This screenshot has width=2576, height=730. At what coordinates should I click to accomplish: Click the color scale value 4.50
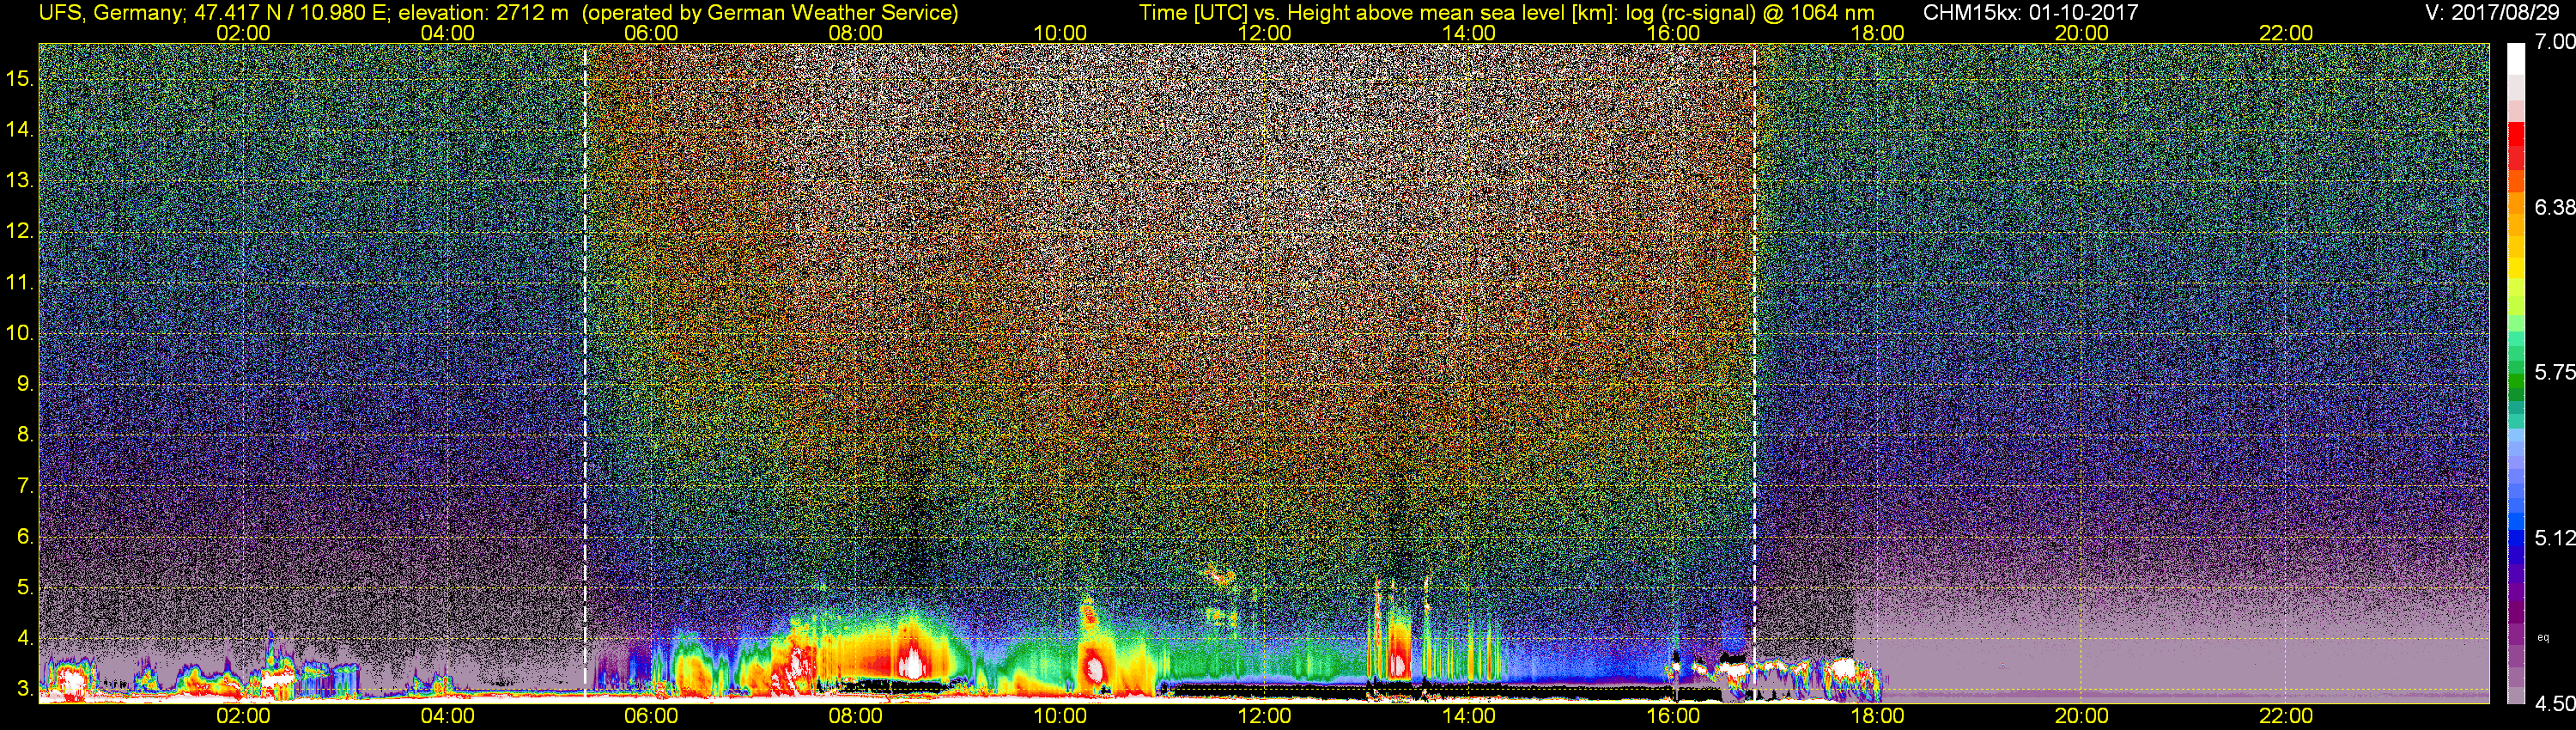point(2554,703)
